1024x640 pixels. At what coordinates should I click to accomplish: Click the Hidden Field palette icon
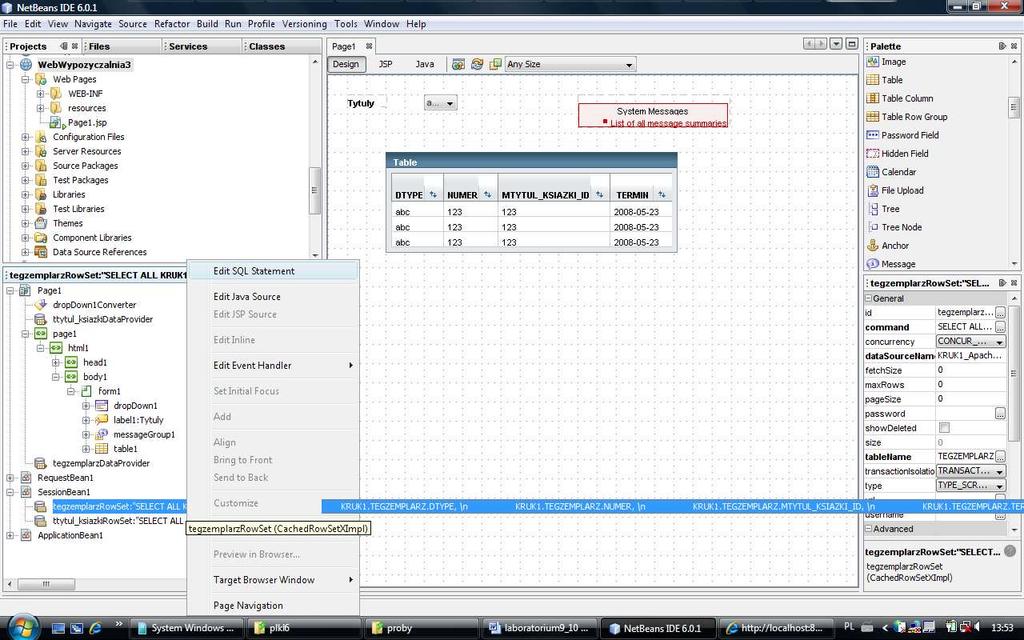coord(872,153)
